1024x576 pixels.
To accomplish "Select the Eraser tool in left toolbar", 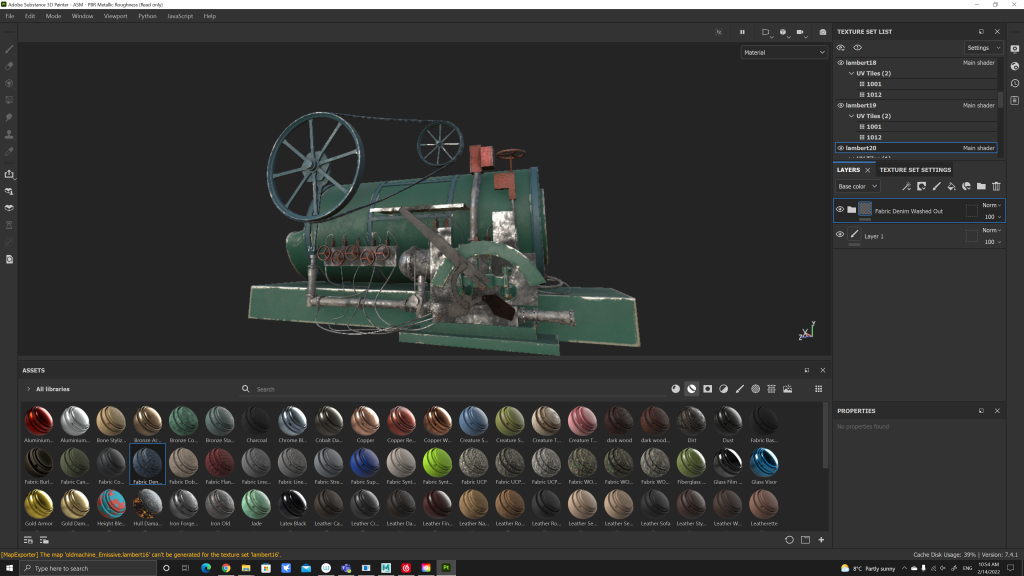I will (9, 66).
